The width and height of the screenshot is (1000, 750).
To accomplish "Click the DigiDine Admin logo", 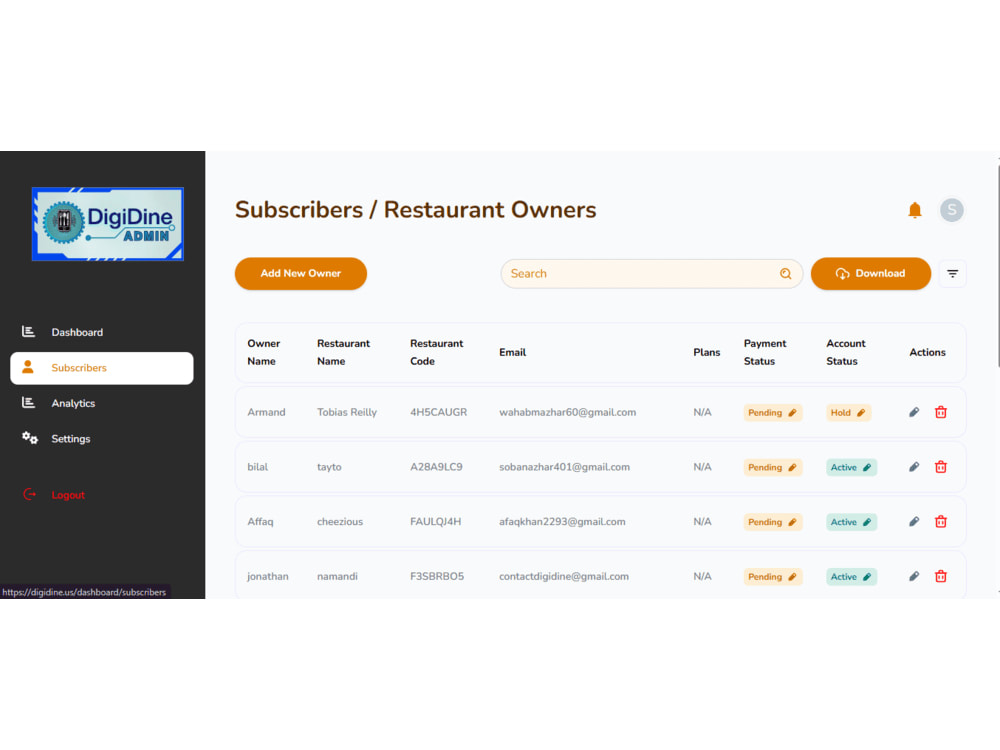I will point(108,224).
